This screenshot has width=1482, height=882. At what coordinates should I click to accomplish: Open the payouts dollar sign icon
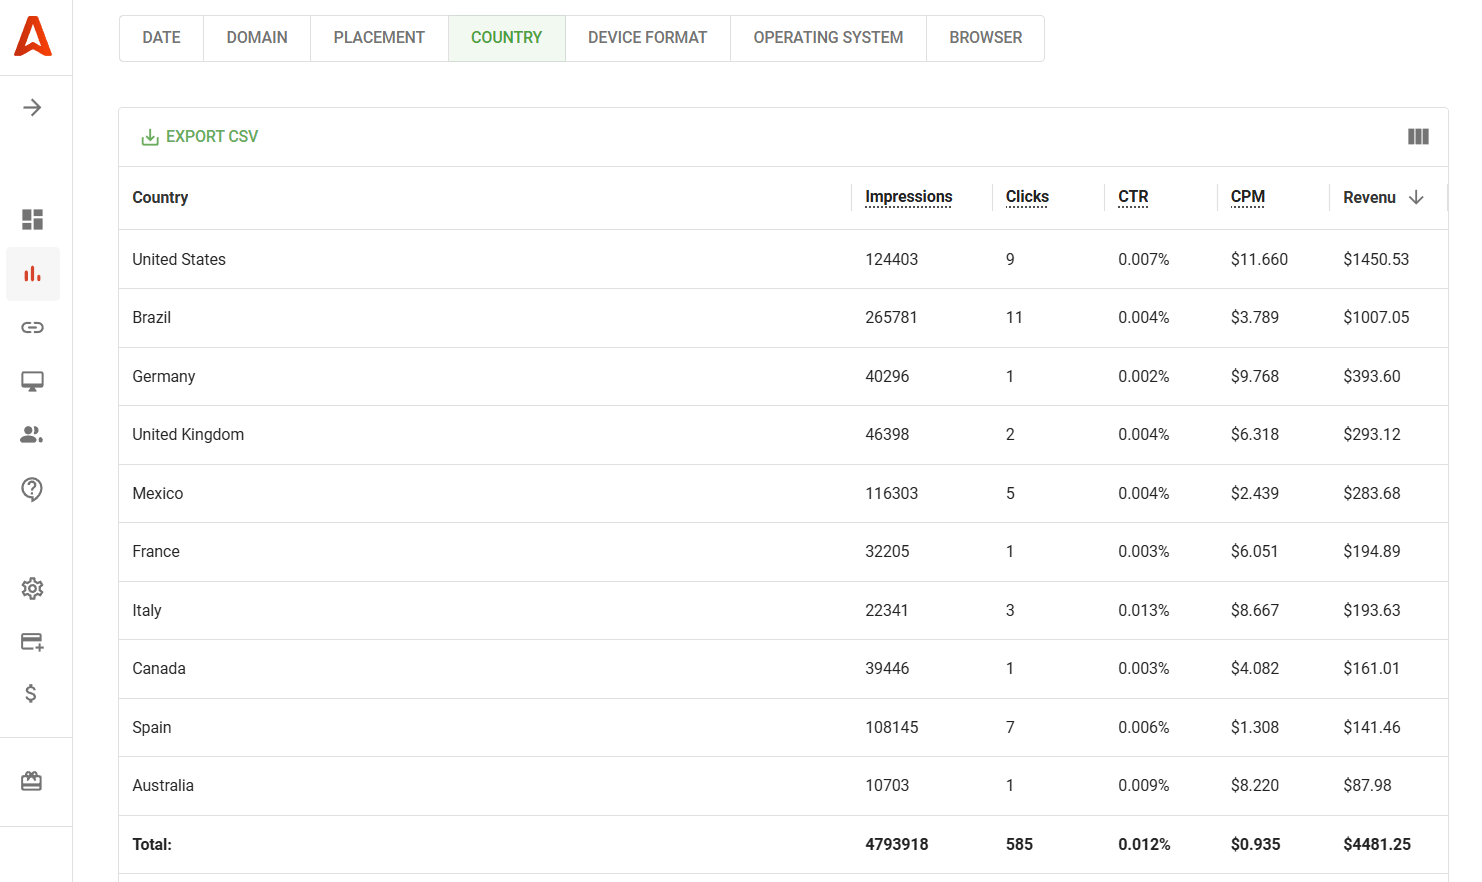31,693
